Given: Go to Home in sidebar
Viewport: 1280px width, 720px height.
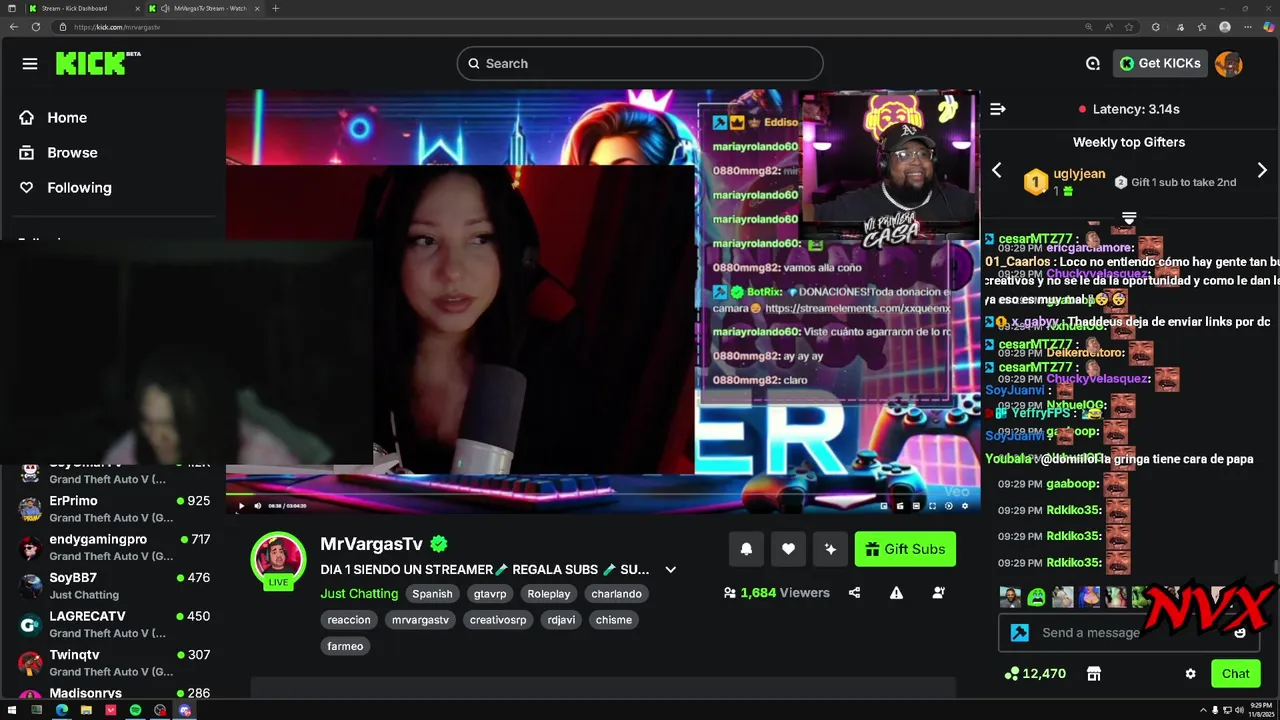Looking at the screenshot, I should (x=67, y=117).
